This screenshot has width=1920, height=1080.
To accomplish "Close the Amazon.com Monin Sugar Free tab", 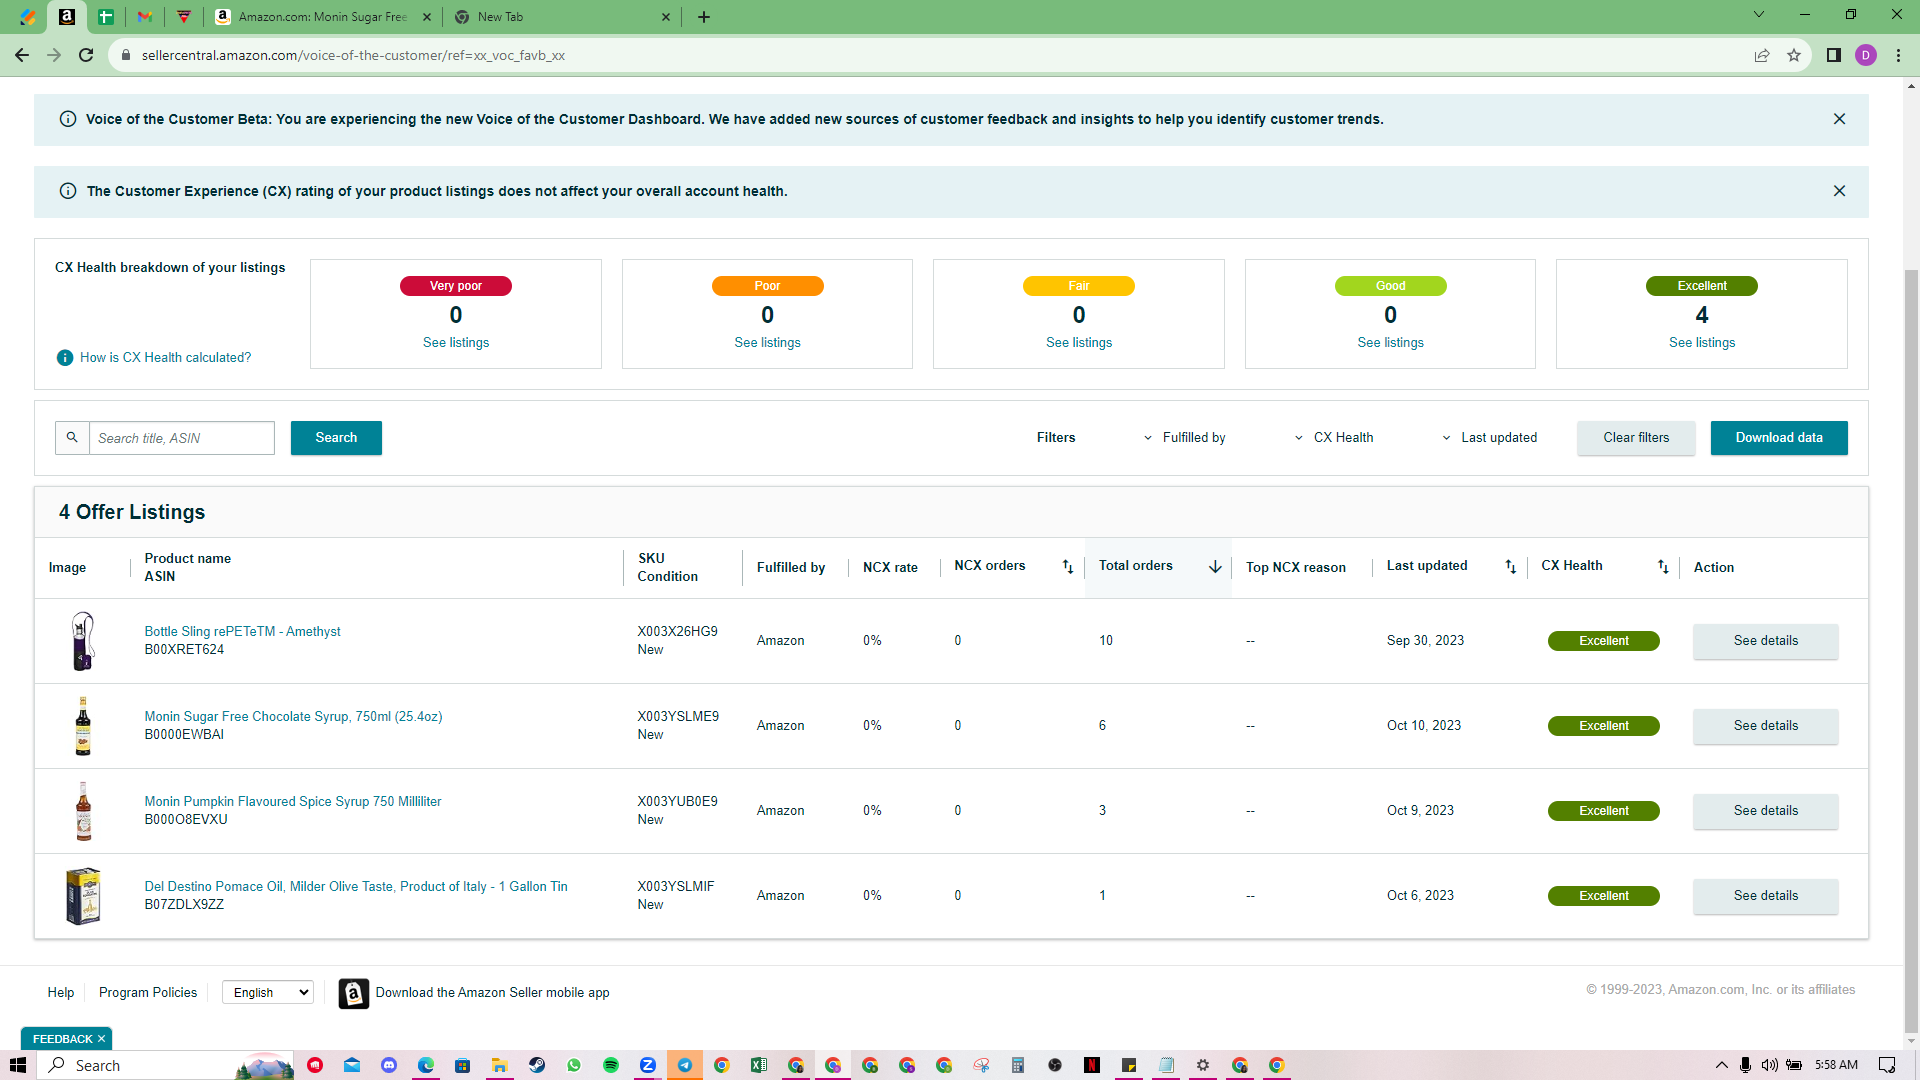I will point(427,17).
